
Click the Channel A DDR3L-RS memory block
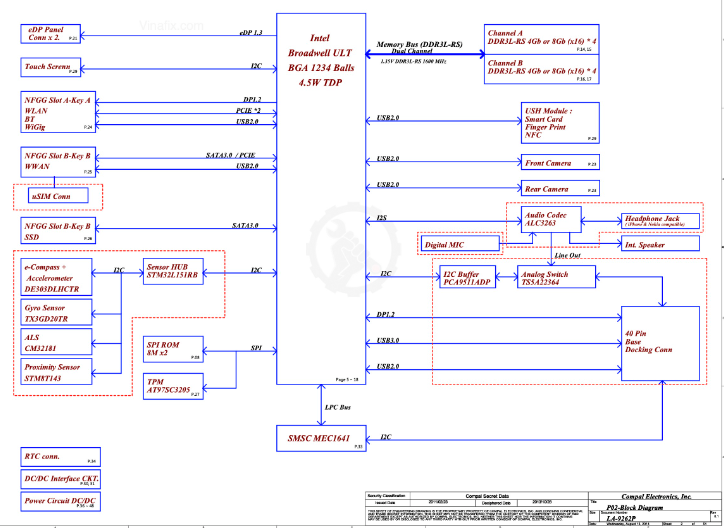tap(542, 40)
